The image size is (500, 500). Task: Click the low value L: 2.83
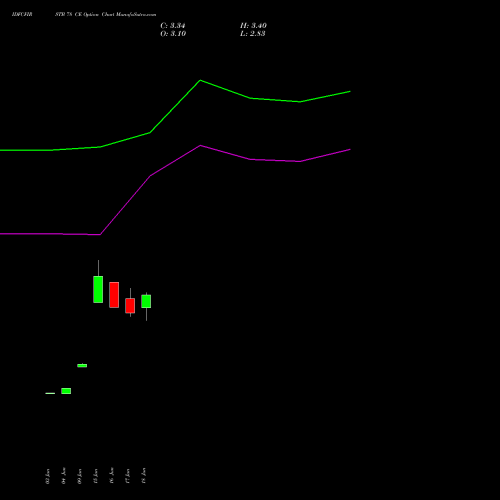coord(253,34)
